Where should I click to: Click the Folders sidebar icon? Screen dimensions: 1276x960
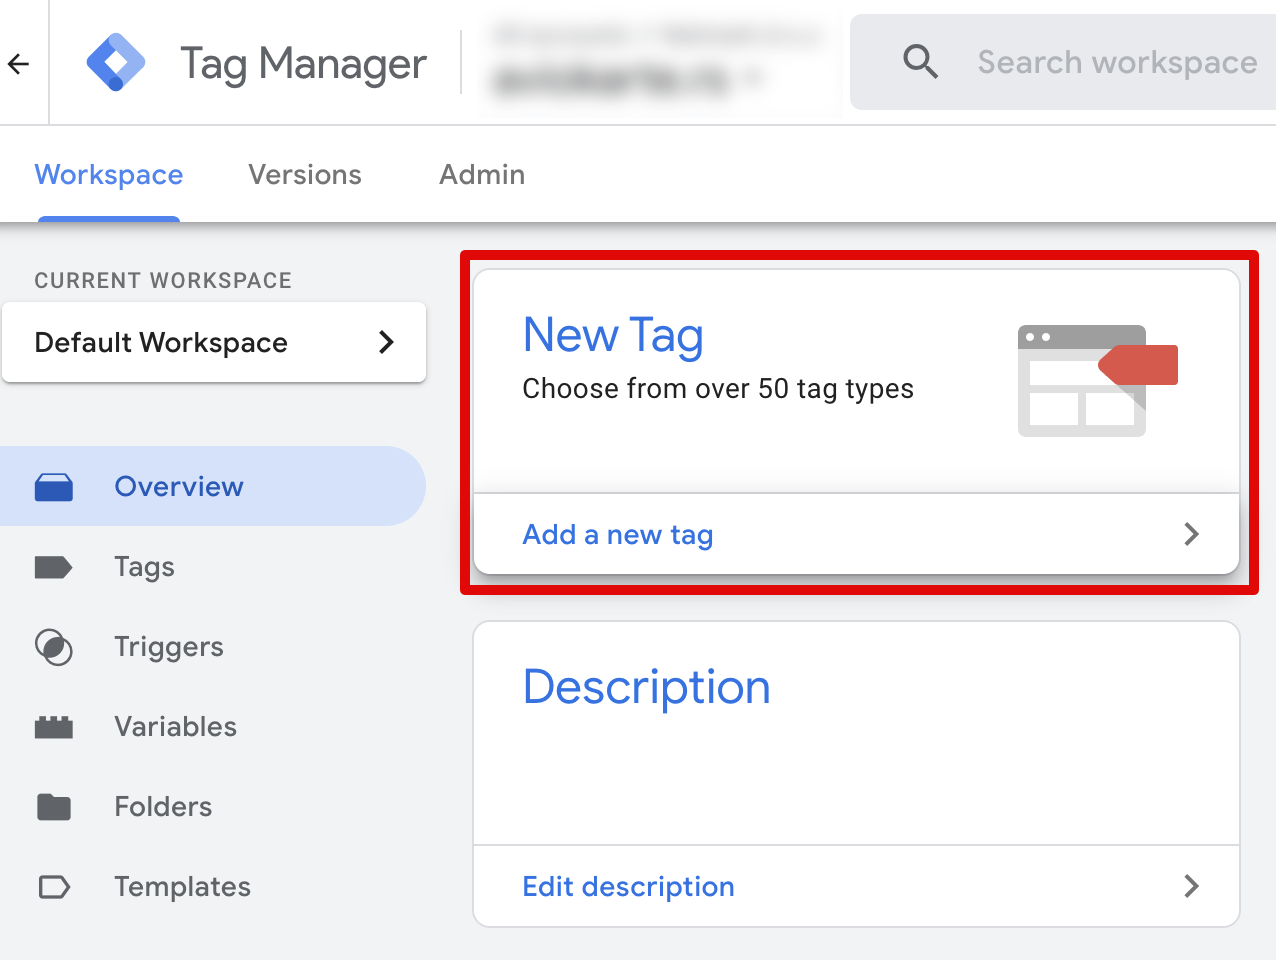[54, 807]
